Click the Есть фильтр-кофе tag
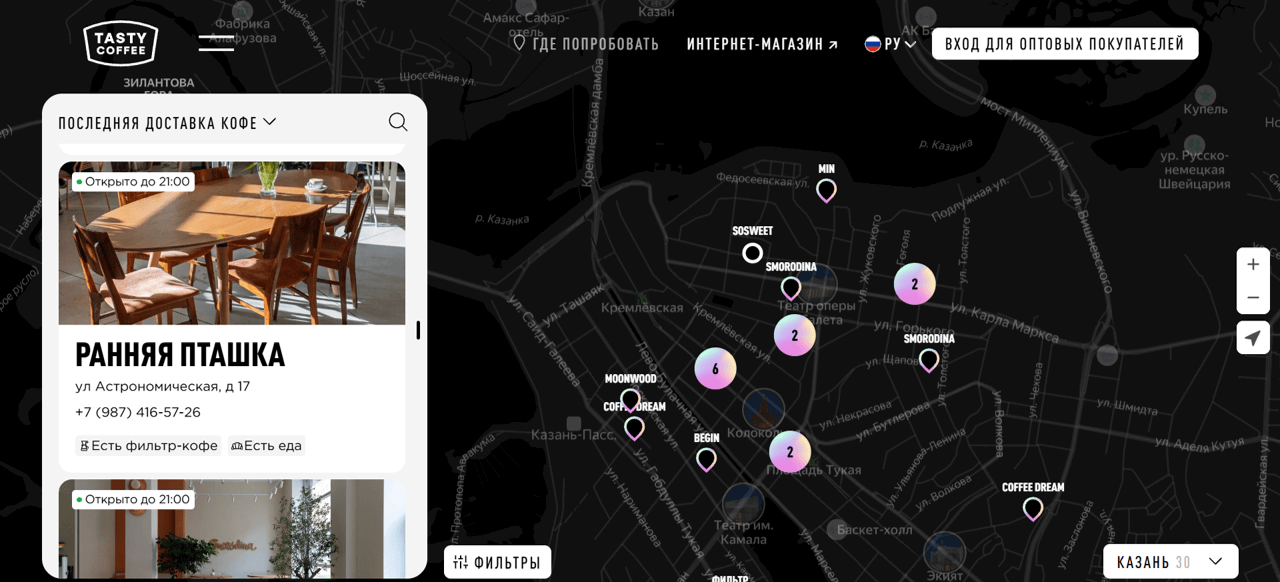1280x582 pixels. pyautogui.click(x=148, y=446)
